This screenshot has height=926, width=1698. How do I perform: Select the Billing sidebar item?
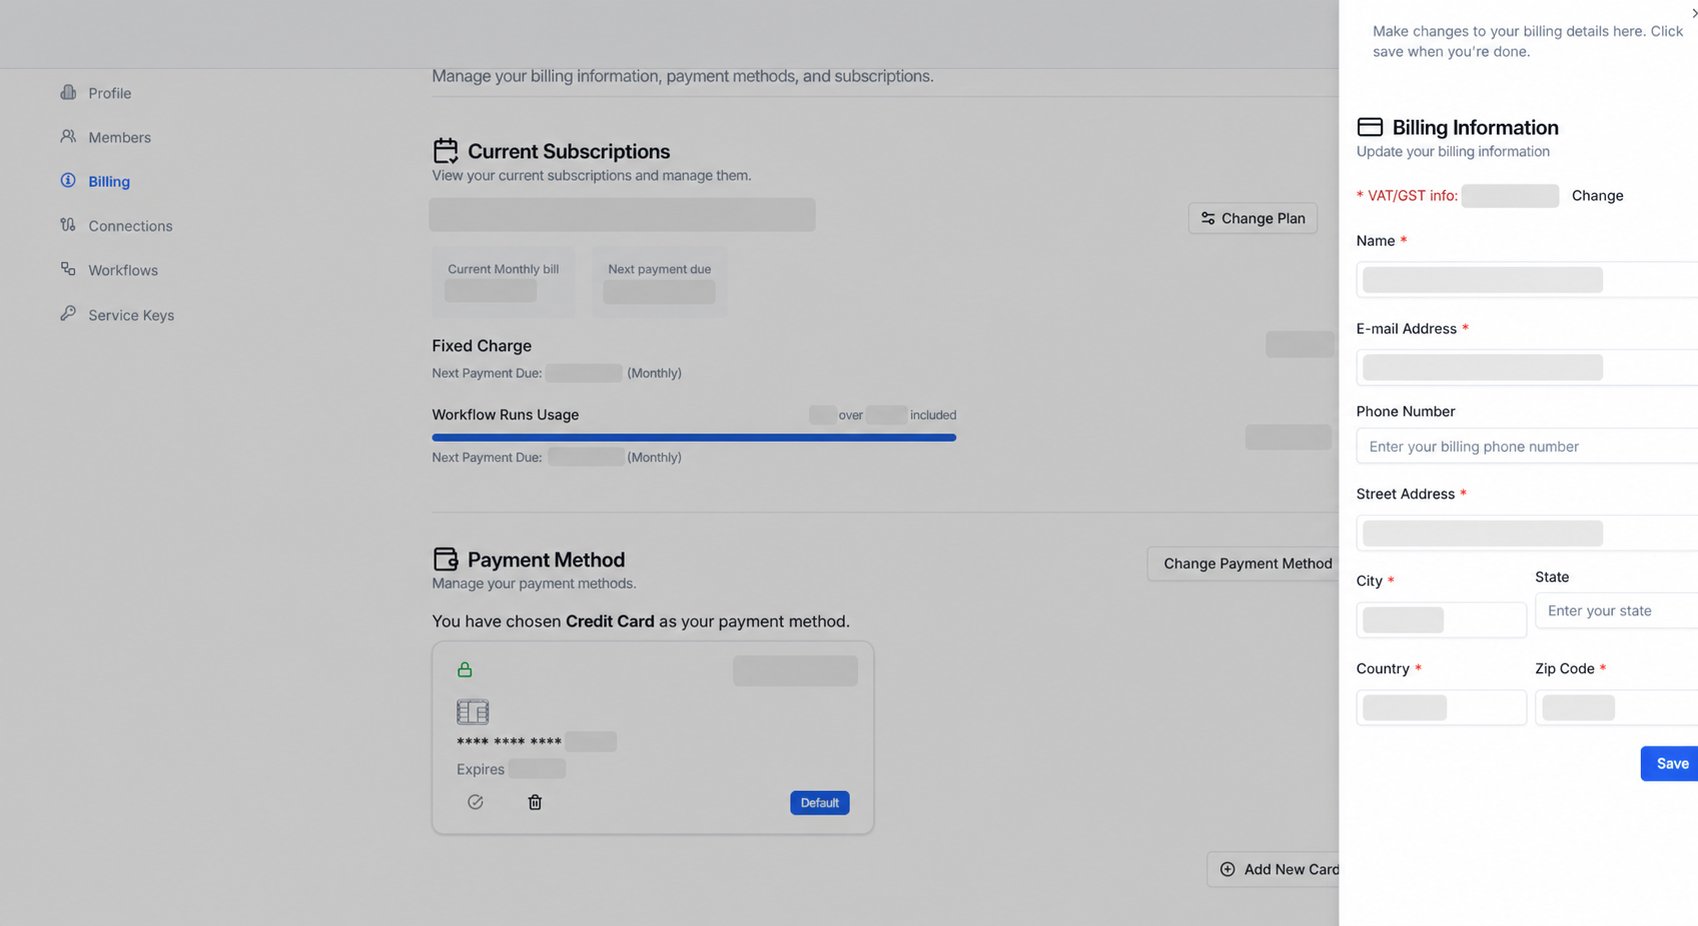click(95, 181)
